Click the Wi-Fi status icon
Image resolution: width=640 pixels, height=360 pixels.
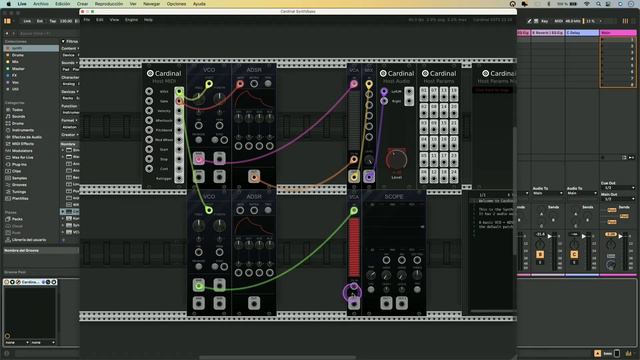pos(587,4)
